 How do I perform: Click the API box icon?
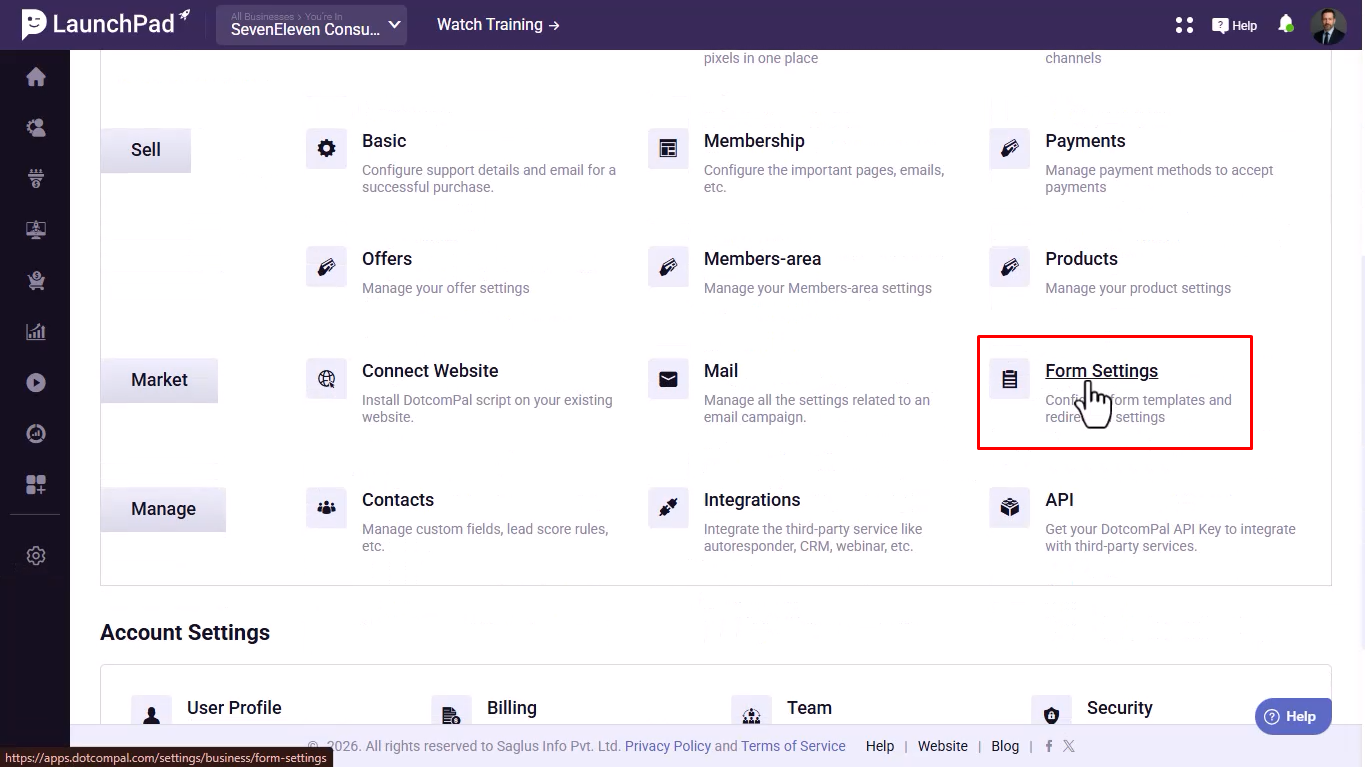click(x=1009, y=508)
